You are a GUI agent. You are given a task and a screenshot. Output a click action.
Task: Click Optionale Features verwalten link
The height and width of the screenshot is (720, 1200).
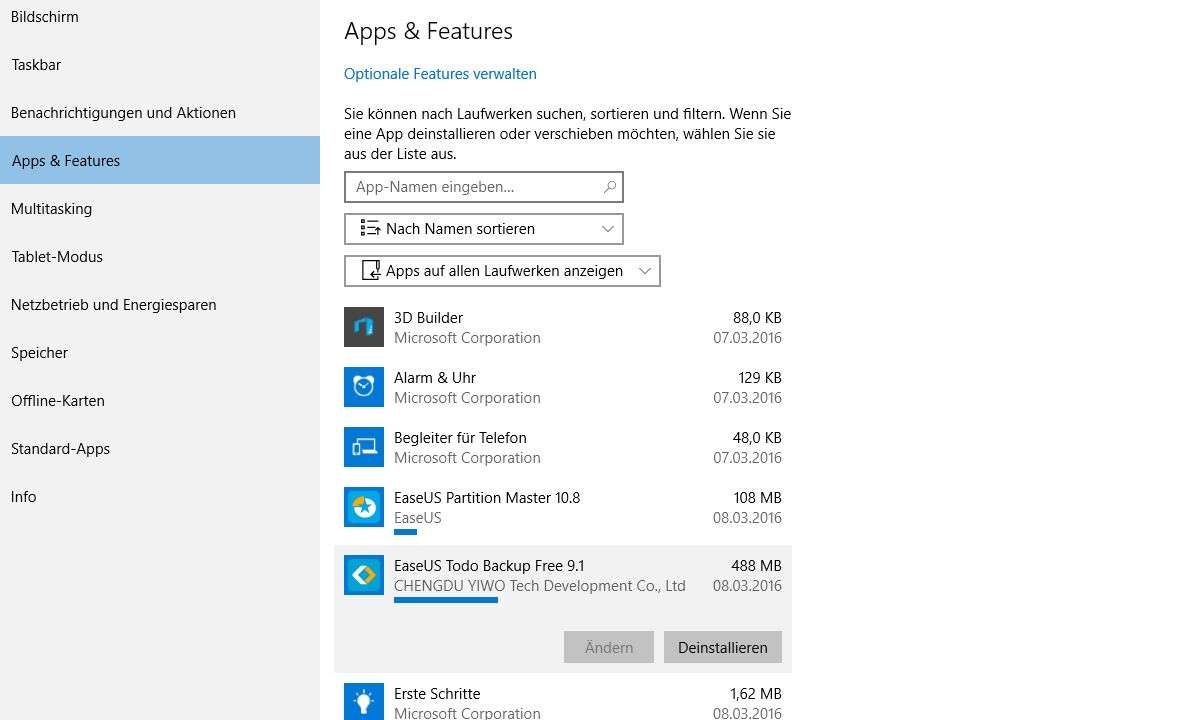point(440,74)
